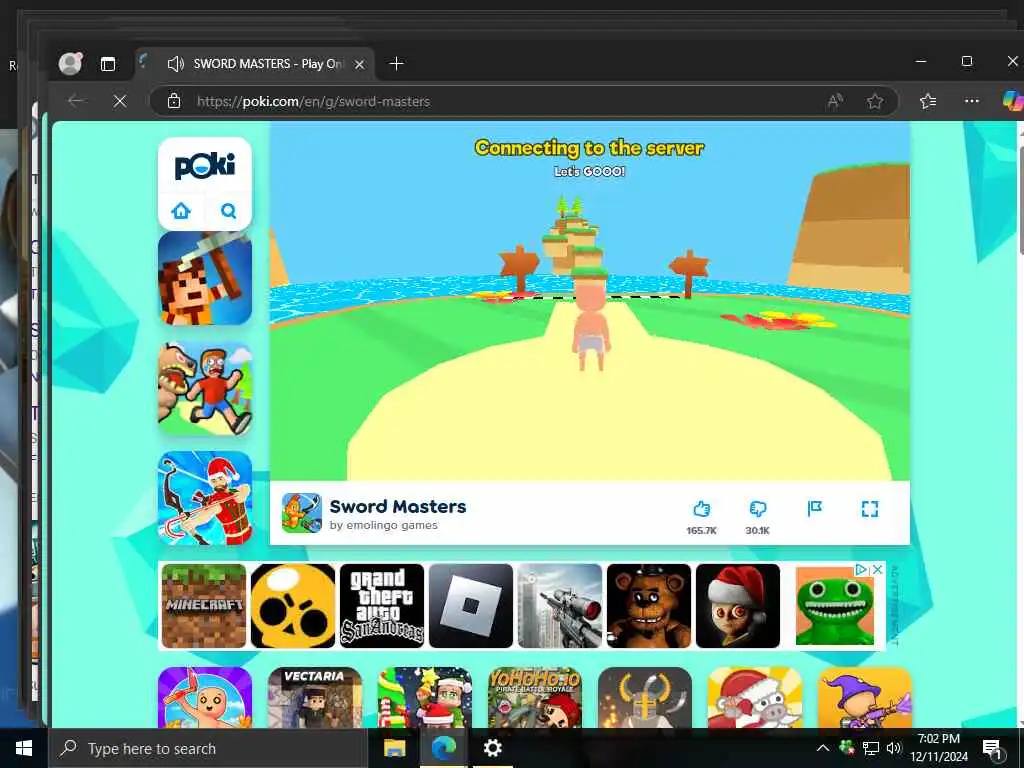
Task: Open the yellow skull Brawl Stars tile
Action: (293, 606)
